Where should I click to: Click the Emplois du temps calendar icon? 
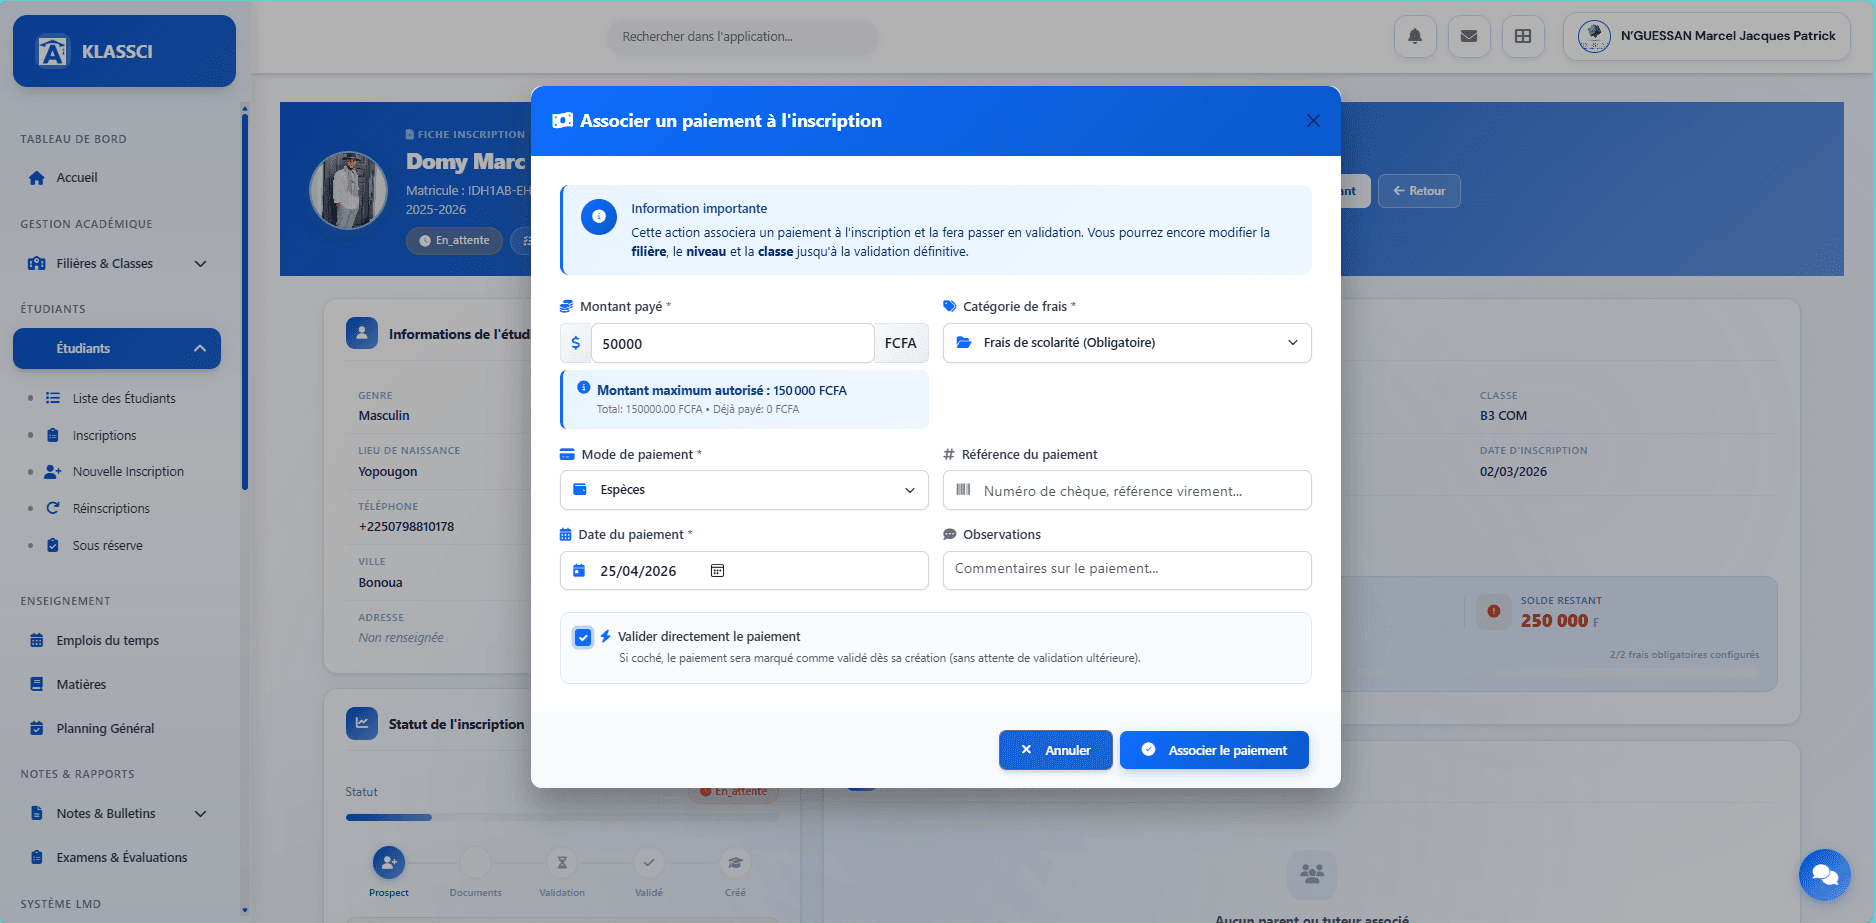point(37,640)
